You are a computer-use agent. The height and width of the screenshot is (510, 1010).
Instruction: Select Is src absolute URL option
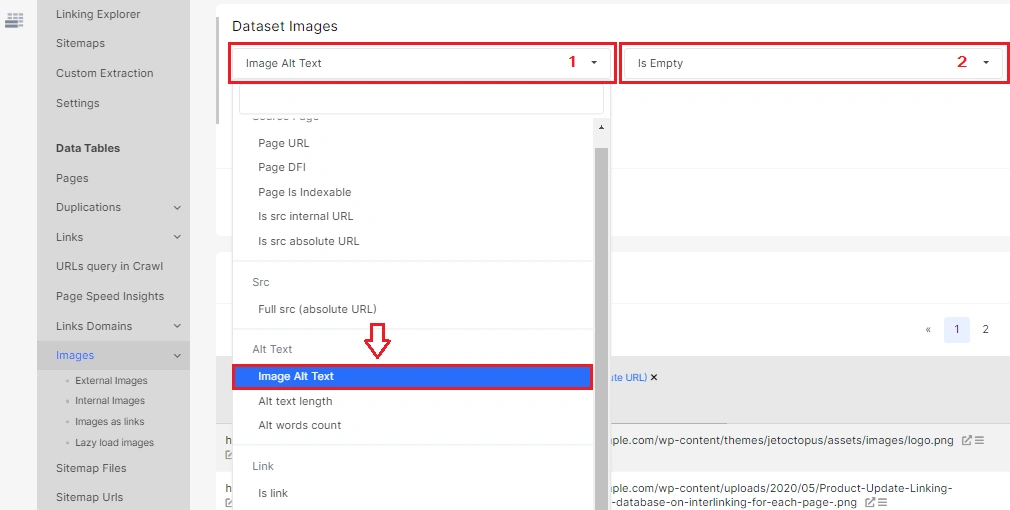coord(309,241)
